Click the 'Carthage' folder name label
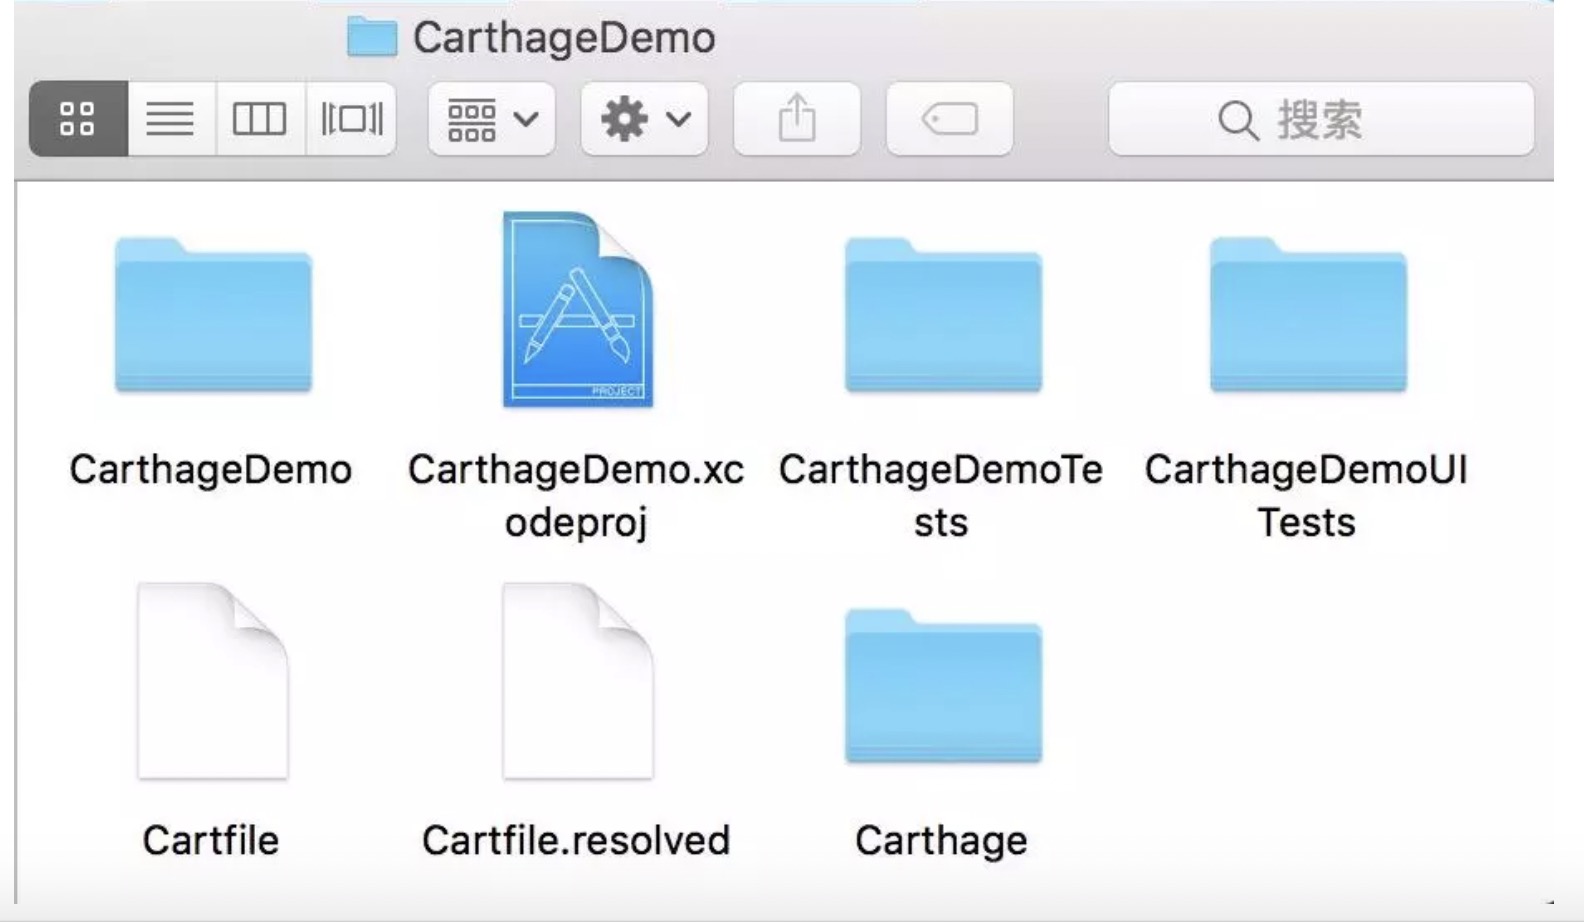This screenshot has height=922, width=1584. (941, 842)
